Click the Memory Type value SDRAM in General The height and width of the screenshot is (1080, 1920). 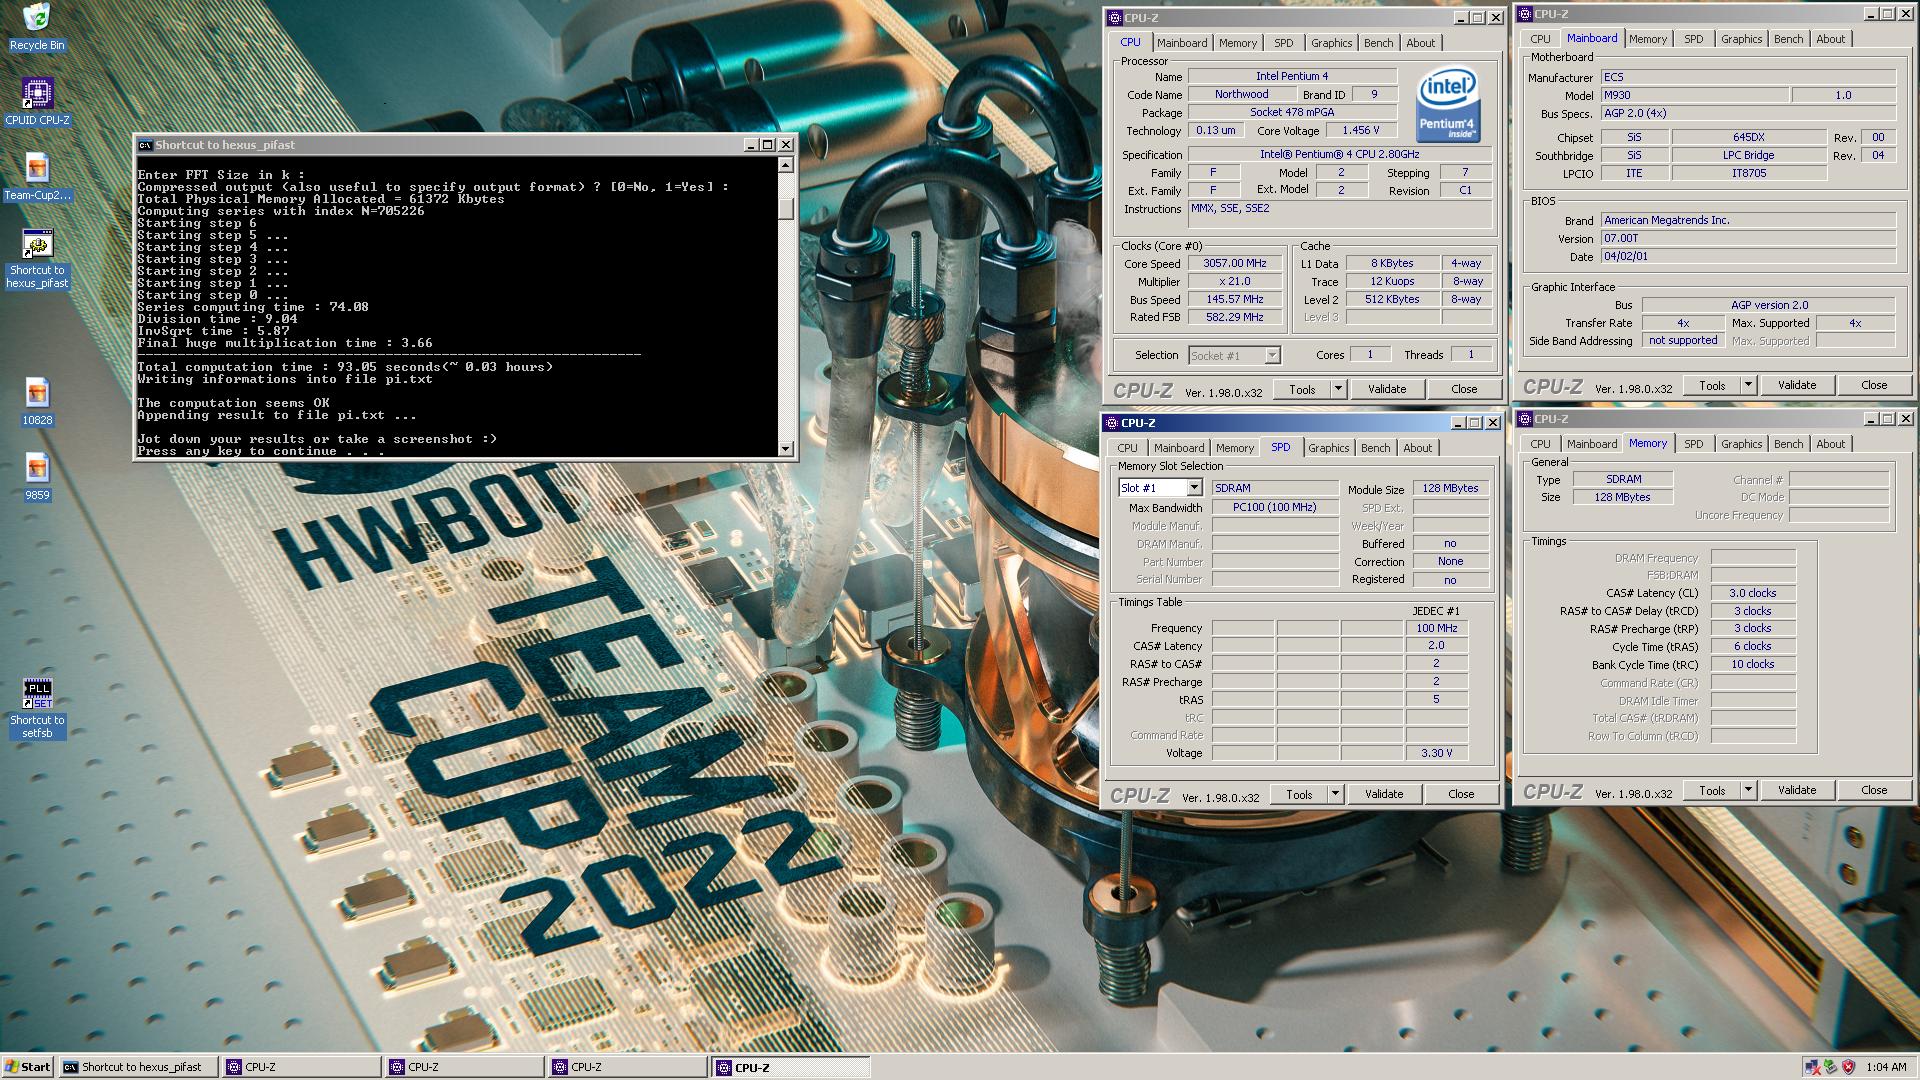click(1623, 479)
